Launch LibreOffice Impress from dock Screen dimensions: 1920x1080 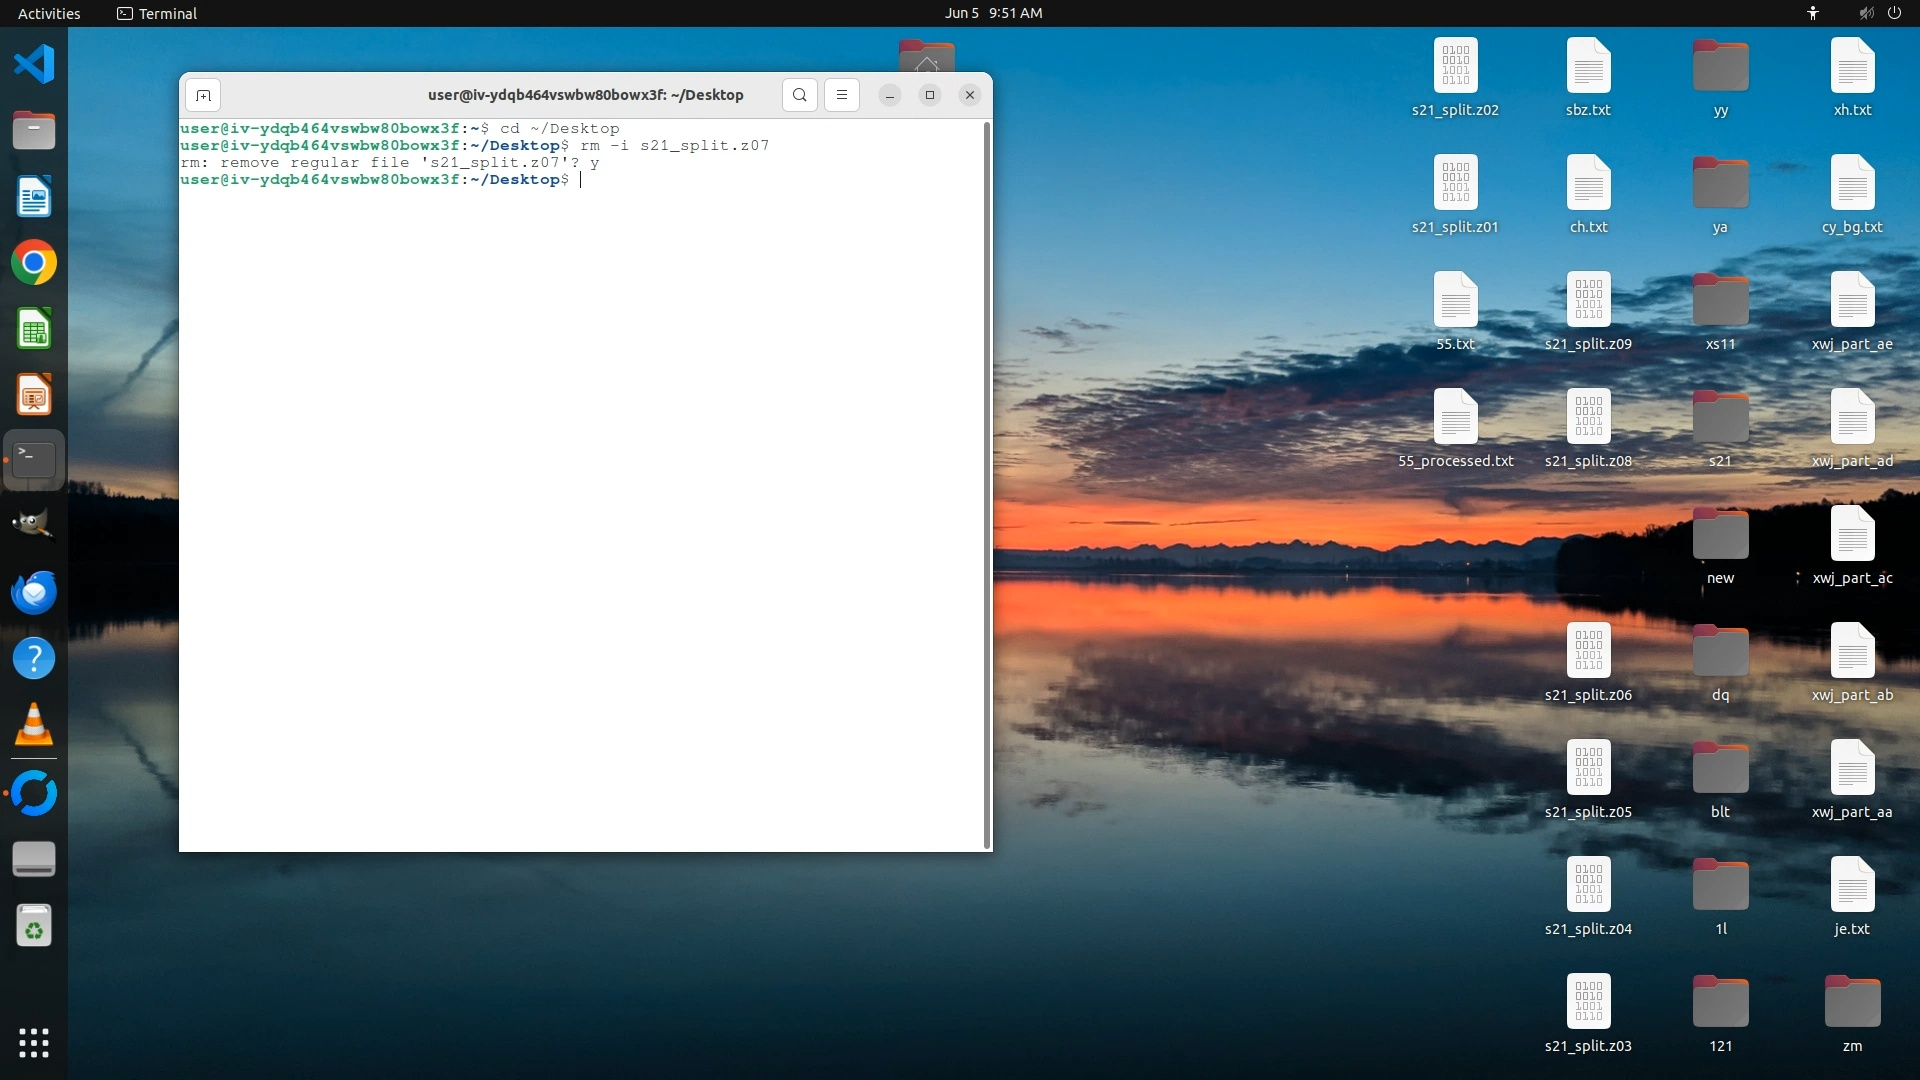[x=34, y=395]
